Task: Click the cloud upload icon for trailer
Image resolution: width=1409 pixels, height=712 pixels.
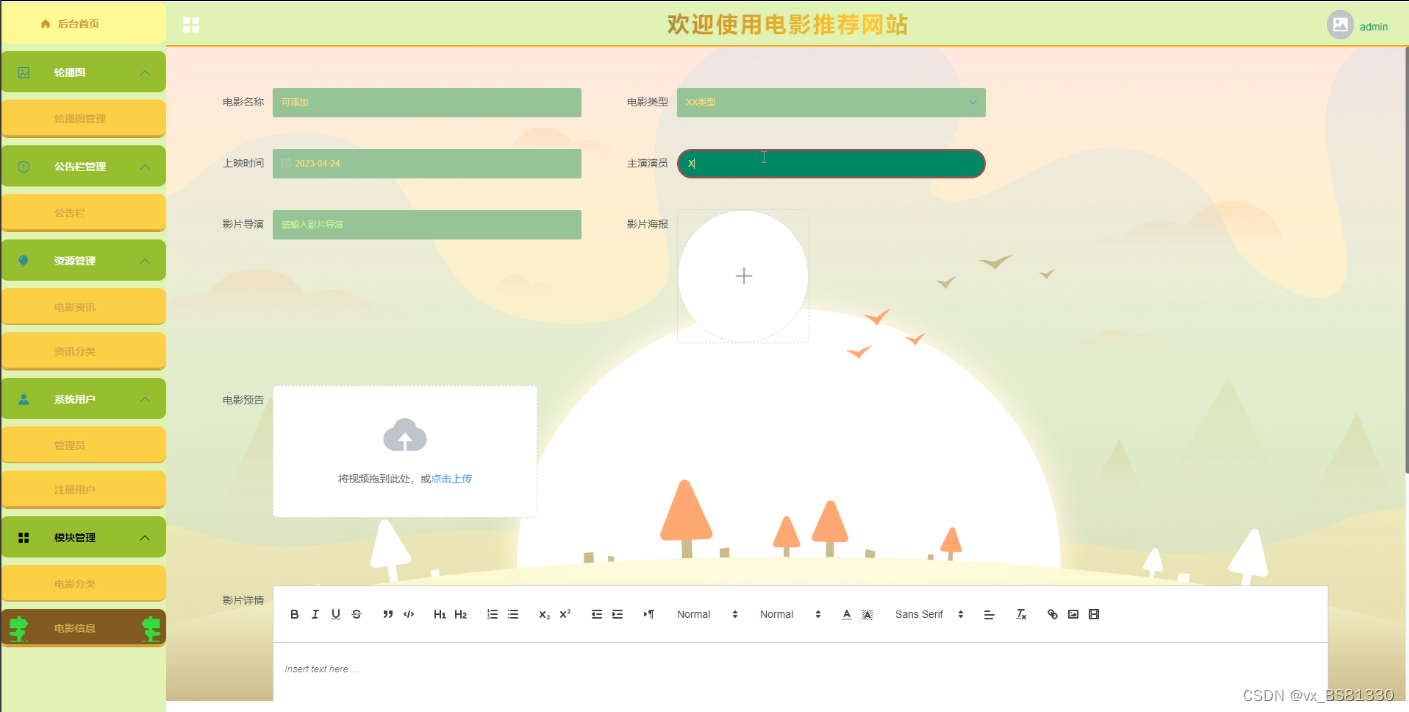Action: point(405,435)
